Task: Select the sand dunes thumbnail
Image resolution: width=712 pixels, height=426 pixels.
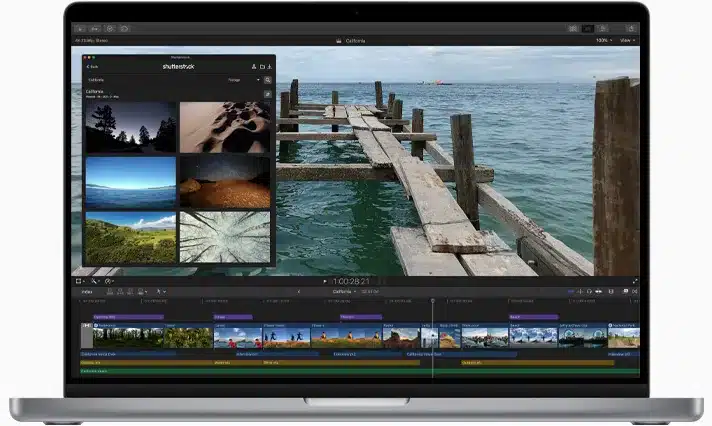Action: pyautogui.click(x=225, y=127)
